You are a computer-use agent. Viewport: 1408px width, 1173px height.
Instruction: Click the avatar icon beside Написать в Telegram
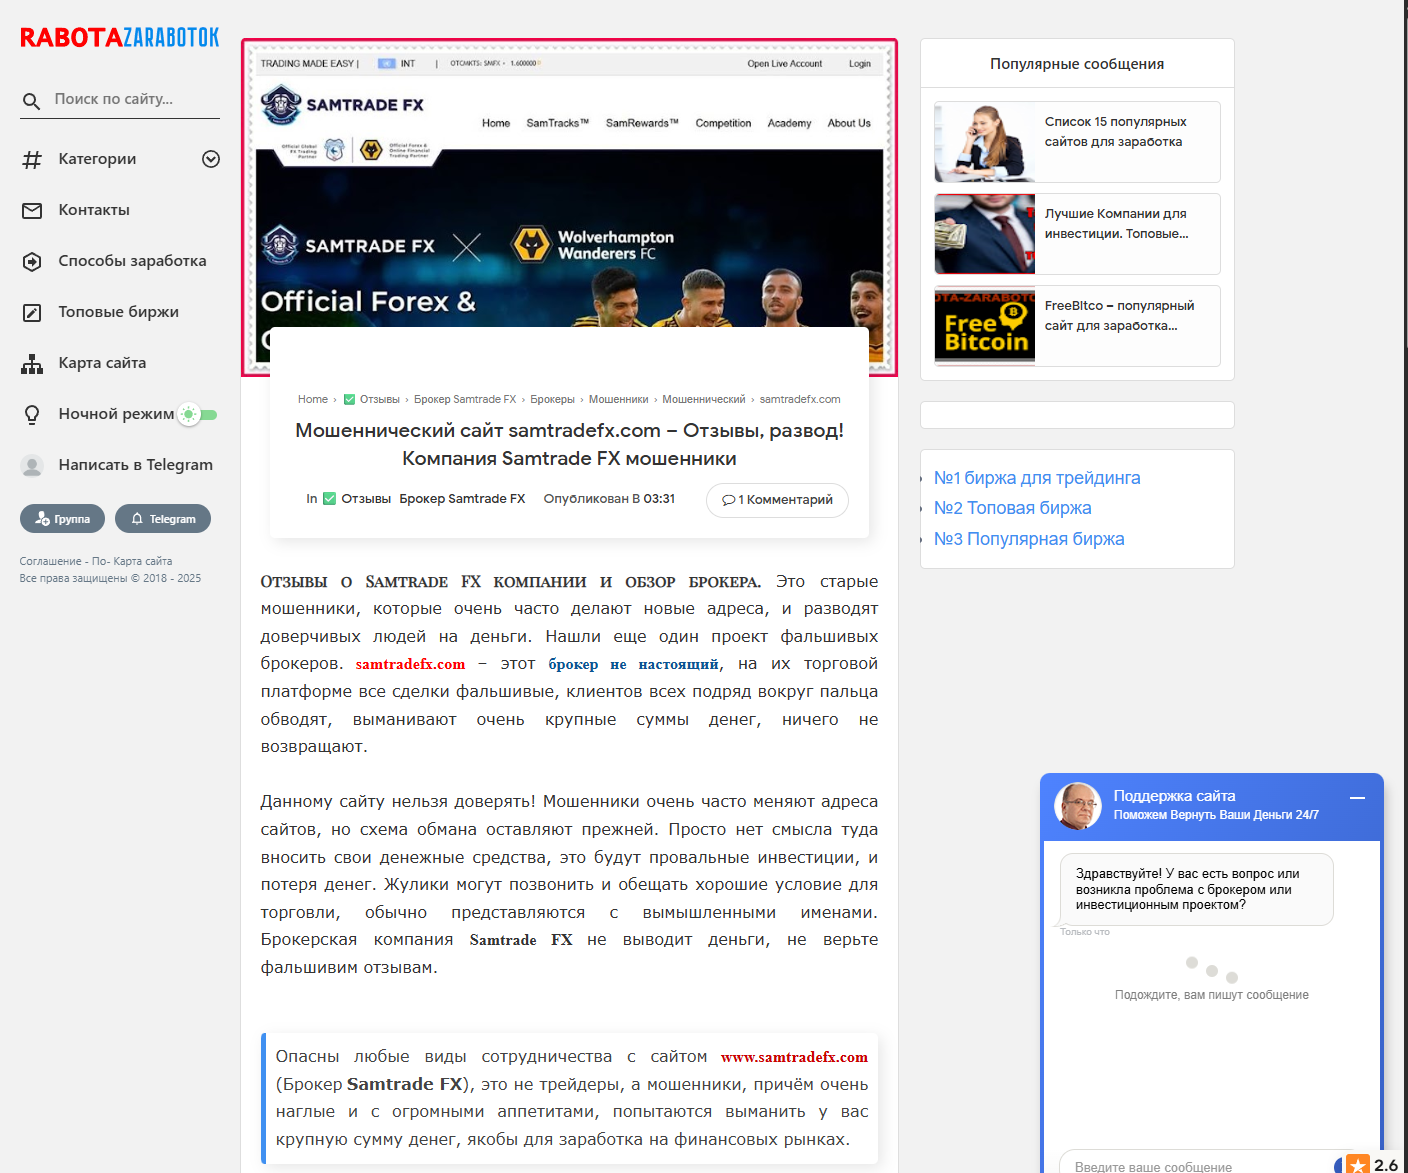(x=32, y=466)
